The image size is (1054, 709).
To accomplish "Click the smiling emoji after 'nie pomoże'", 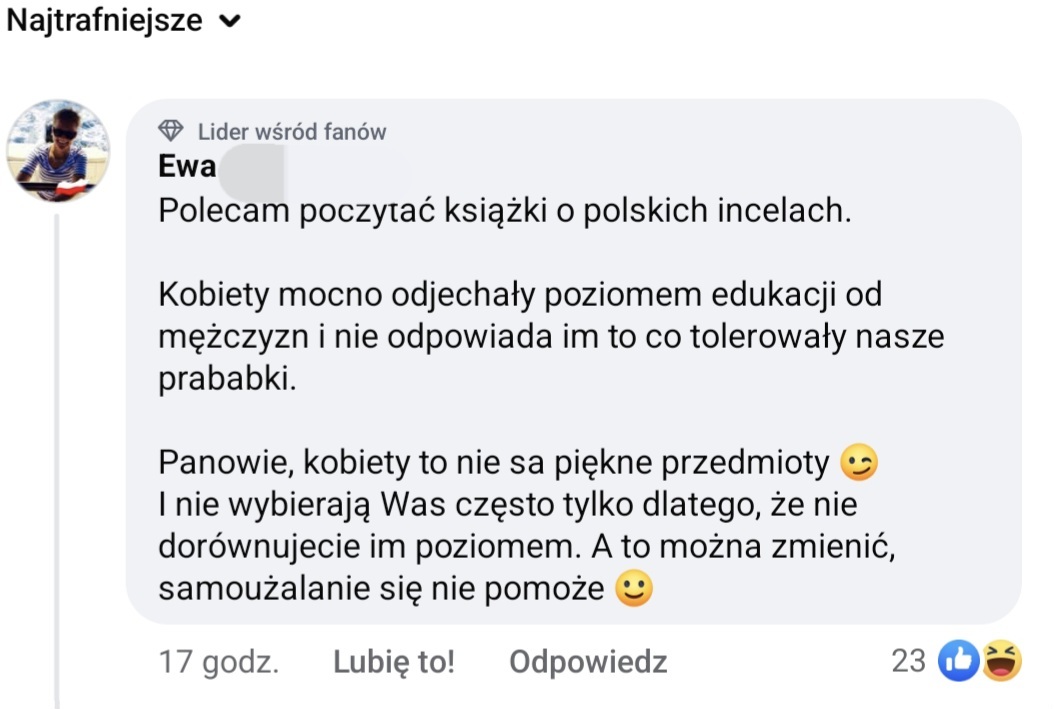I will pyautogui.click(x=634, y=589).
